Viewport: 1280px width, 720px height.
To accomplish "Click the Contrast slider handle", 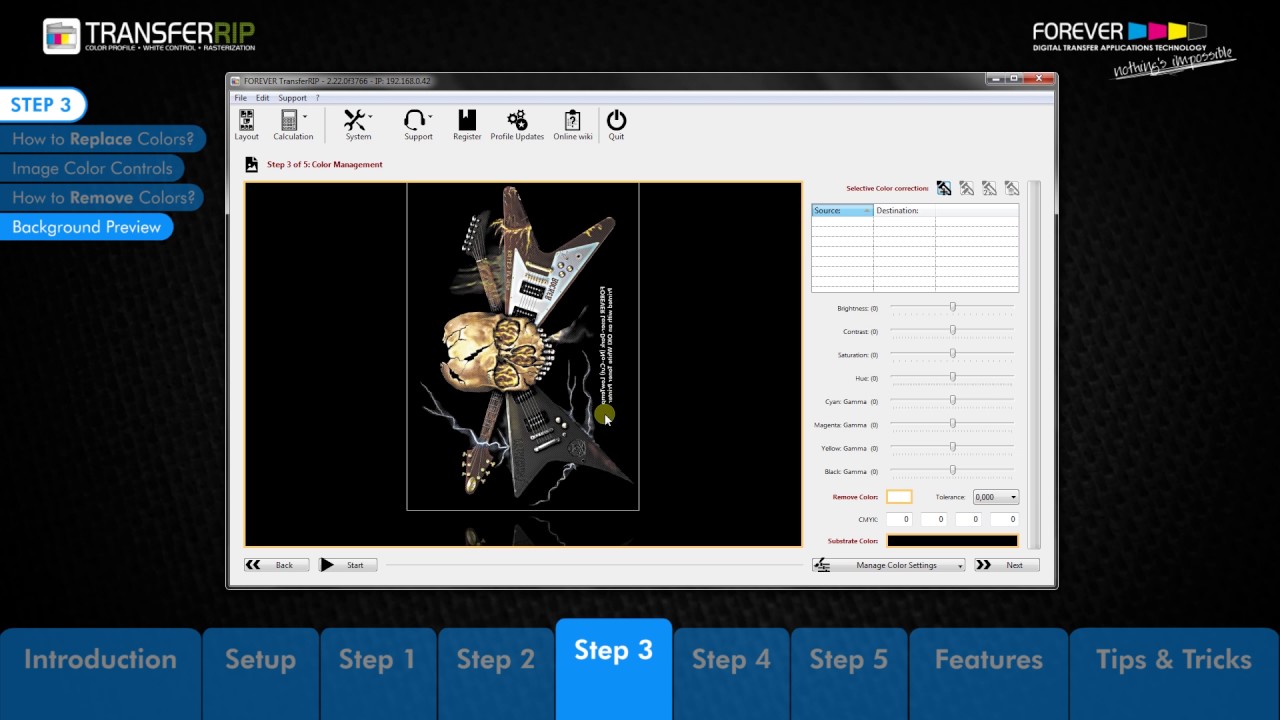I will (x=953, y=330).
